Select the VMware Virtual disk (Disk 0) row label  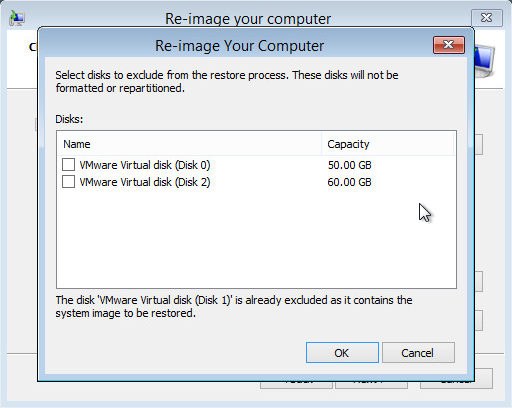pyautogui.click(x=145, y=165)
